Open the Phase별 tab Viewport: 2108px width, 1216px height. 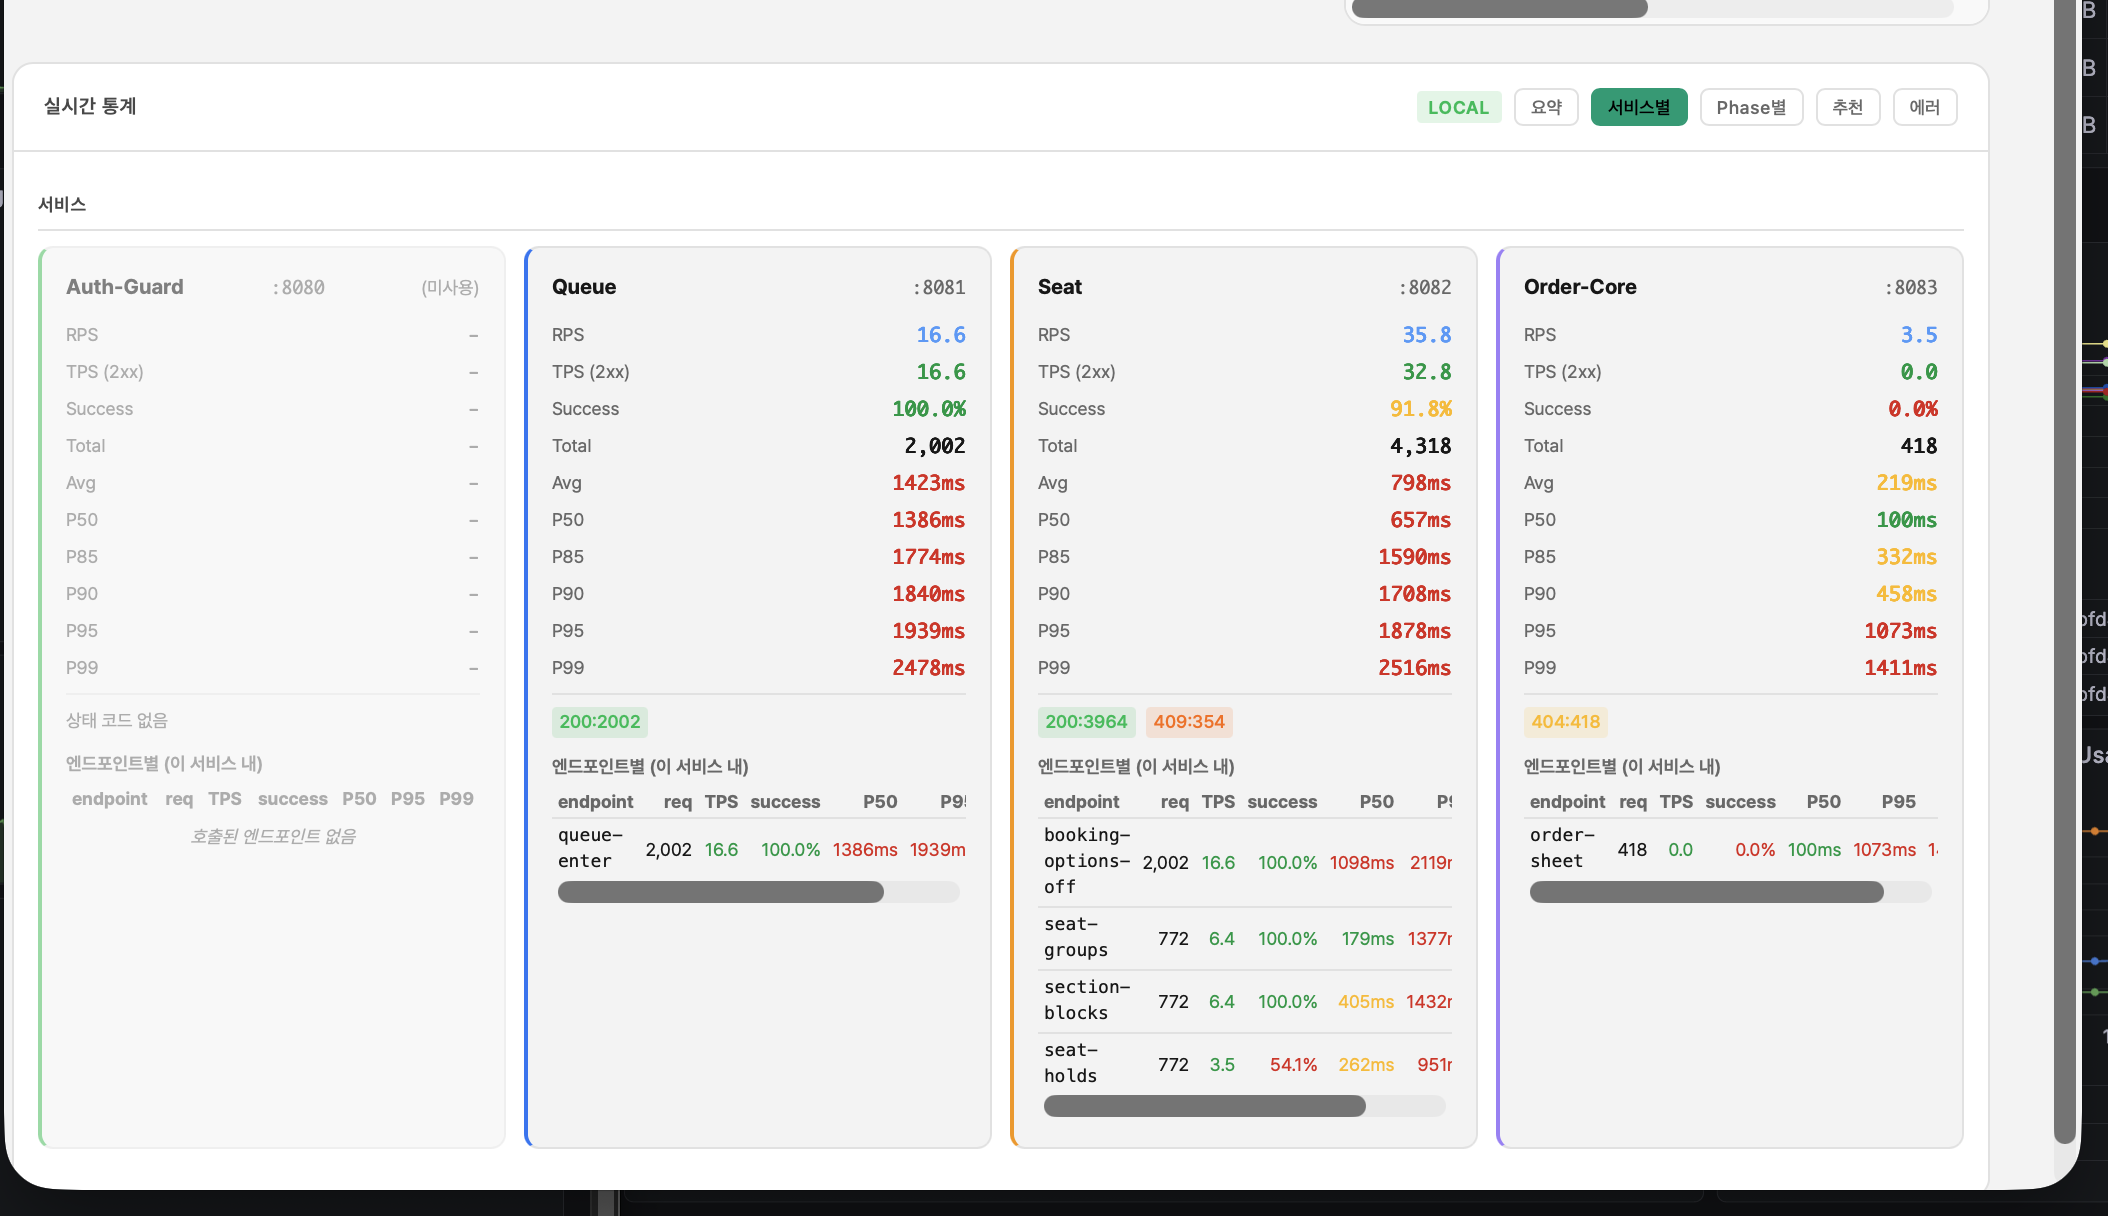click(x=1751, y=107)
